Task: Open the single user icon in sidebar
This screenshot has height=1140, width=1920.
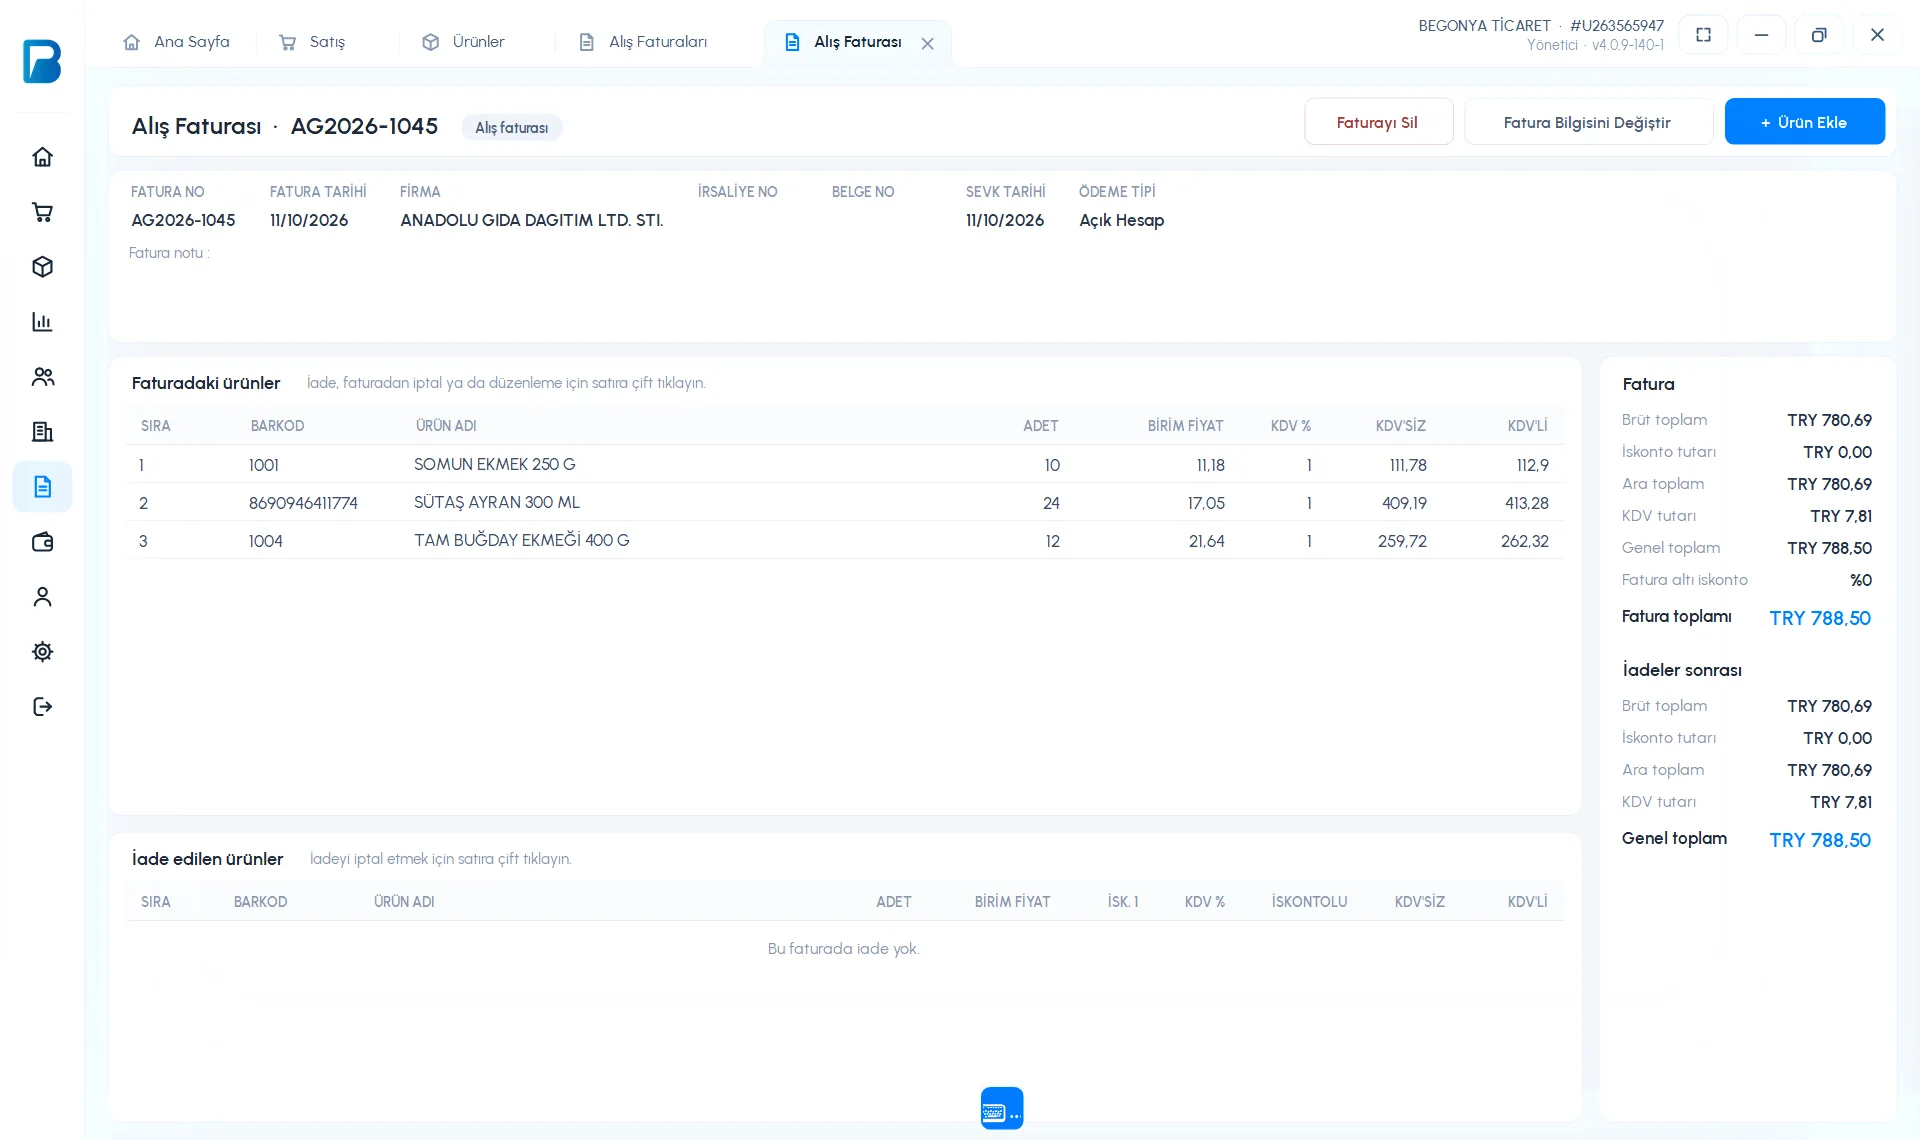Action: click(x=42, y=597)
